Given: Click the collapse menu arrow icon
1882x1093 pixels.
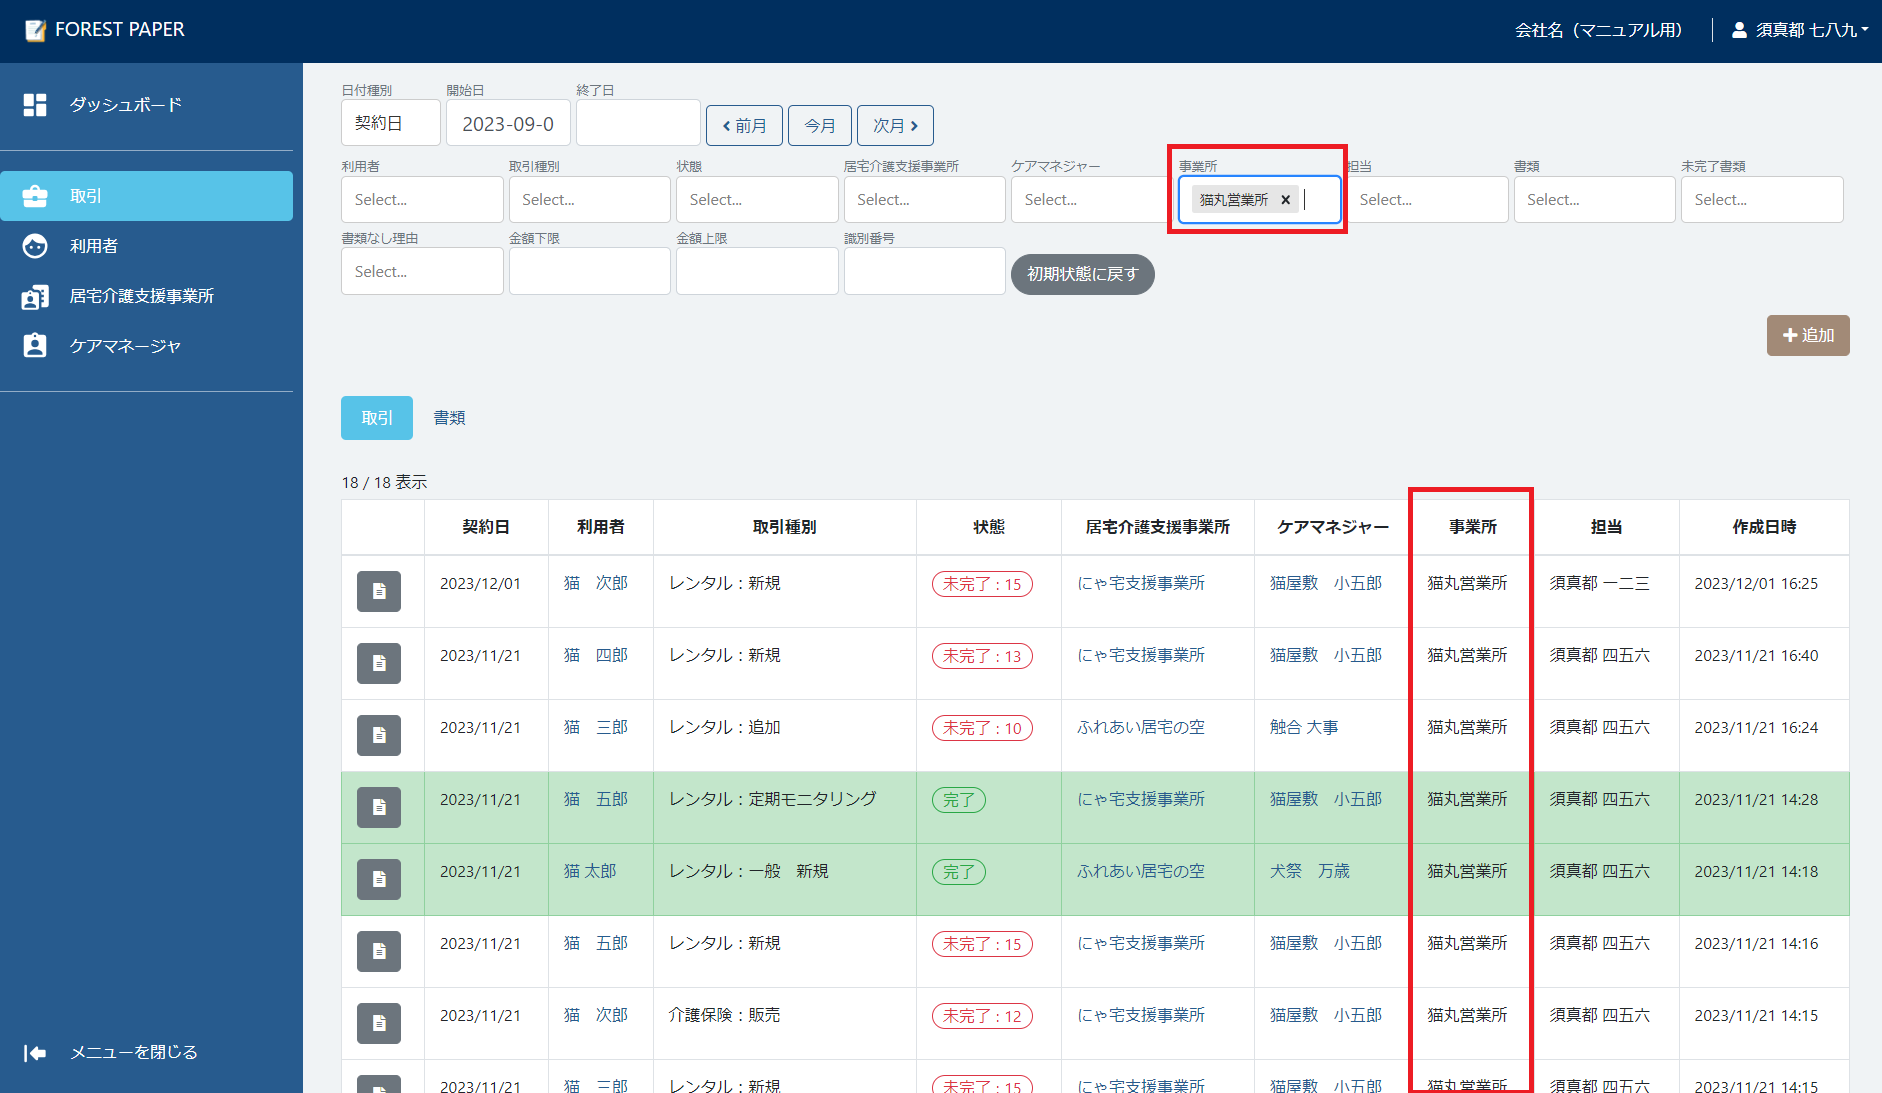Looking at the screenshot, I should tap(35, 1052).
